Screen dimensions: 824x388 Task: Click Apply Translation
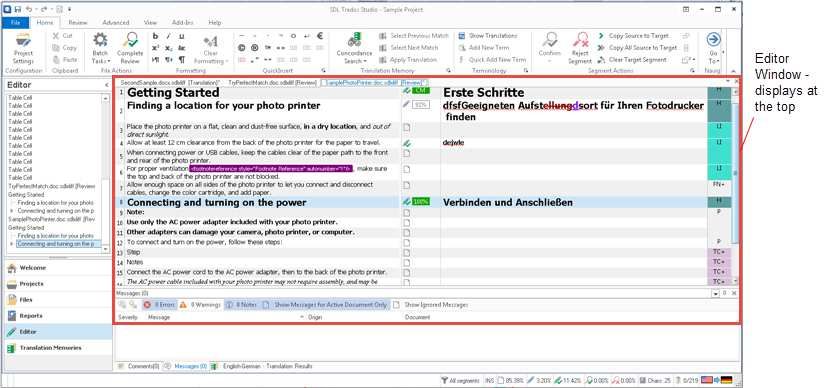pos(408,60)
